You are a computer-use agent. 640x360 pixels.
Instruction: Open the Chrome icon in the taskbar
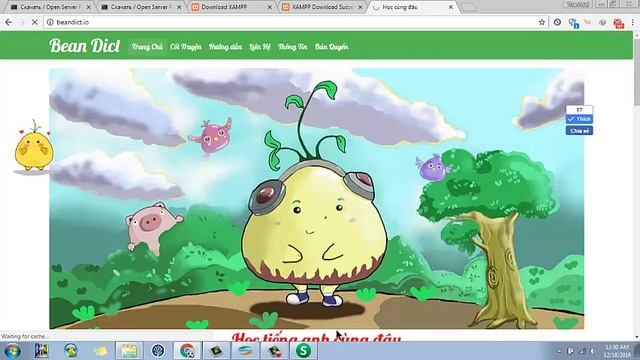click(x=187, y=351)
